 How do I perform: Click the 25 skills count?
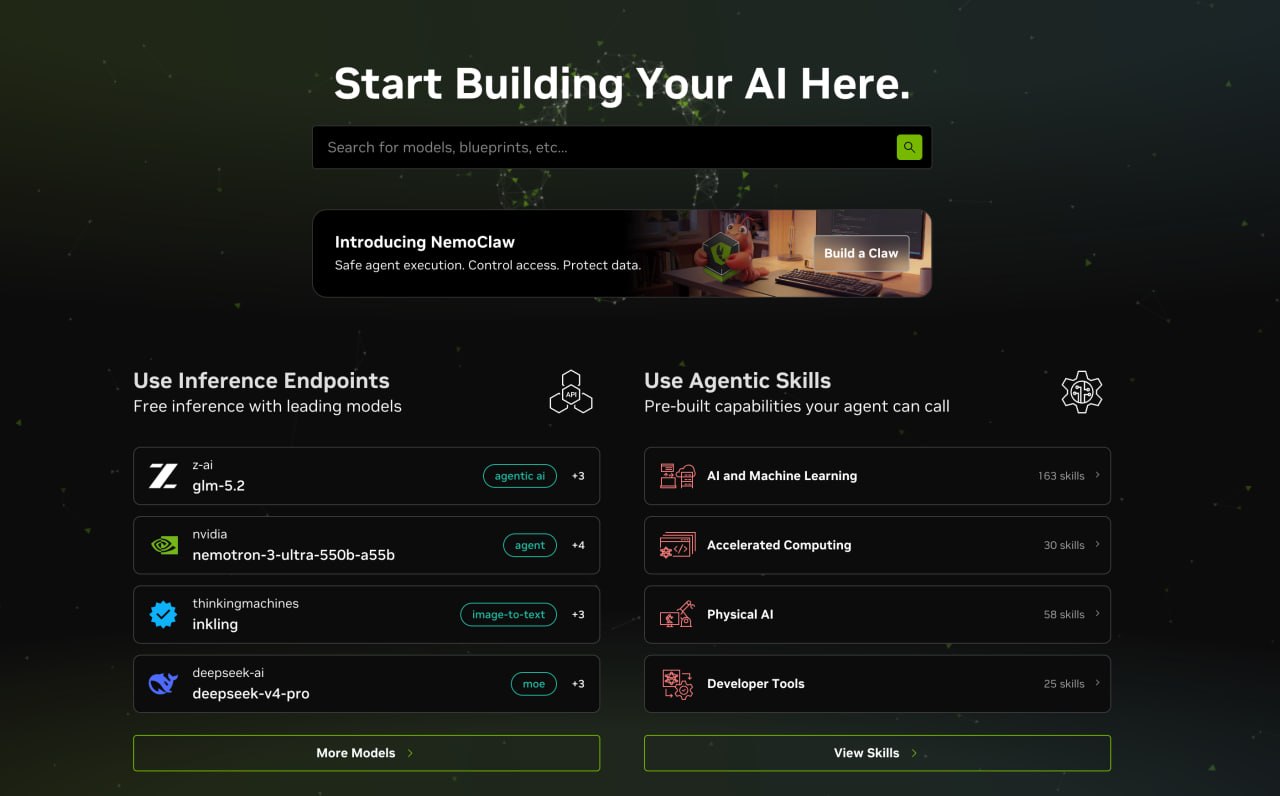[1064, 683]
